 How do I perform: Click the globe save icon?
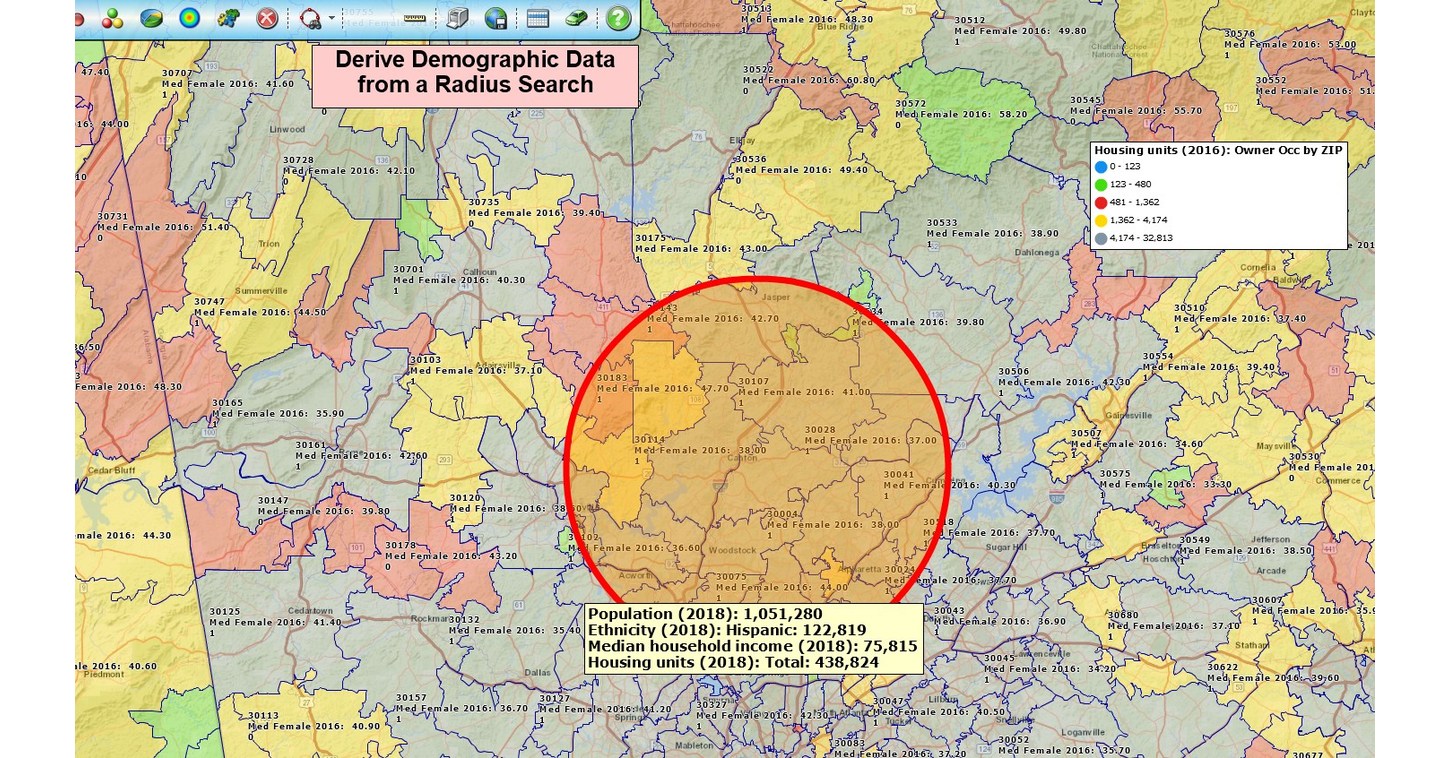point(497,18)
